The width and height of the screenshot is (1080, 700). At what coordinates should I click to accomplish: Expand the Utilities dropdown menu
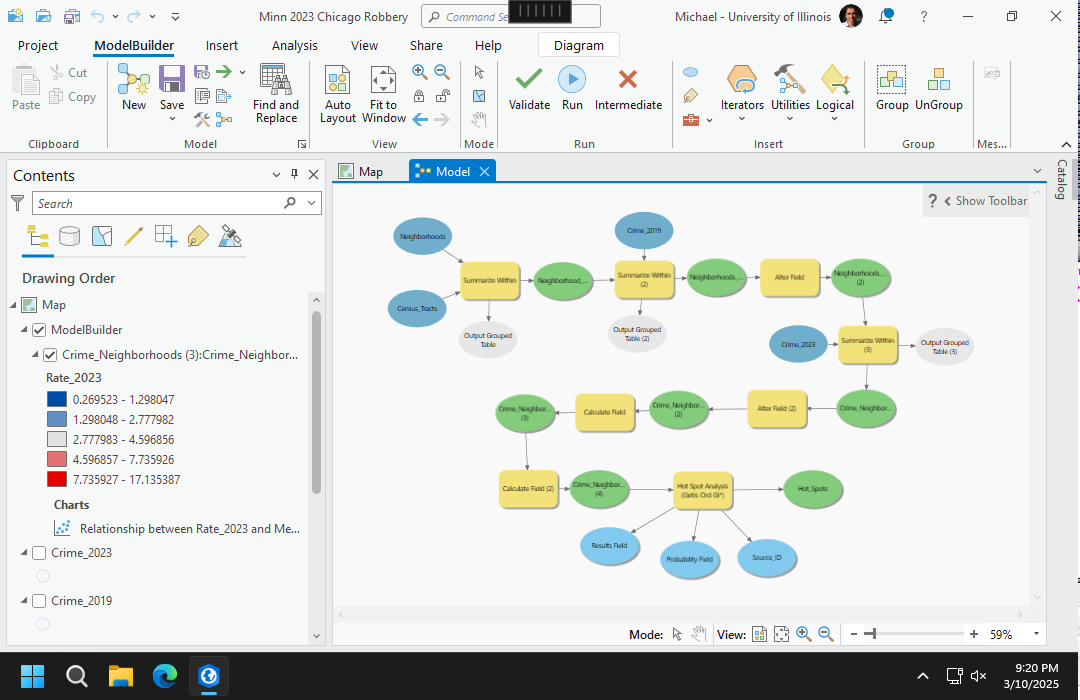(x=790, y=118)
